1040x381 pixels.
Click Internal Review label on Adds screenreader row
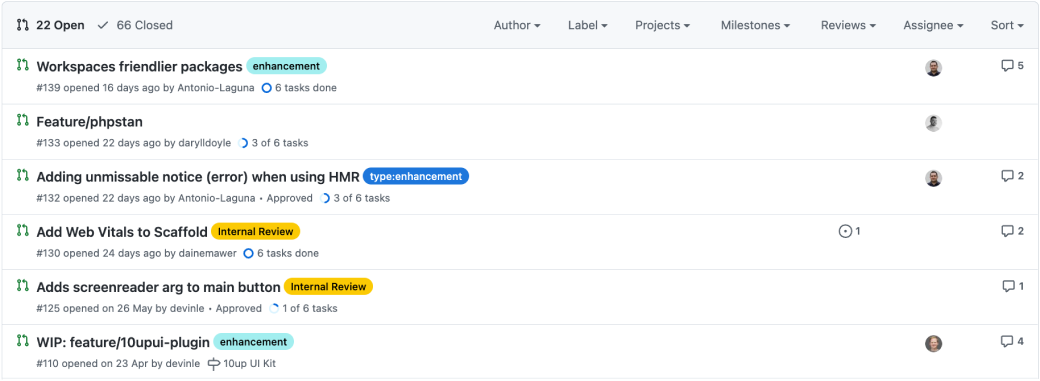point(329,286)
